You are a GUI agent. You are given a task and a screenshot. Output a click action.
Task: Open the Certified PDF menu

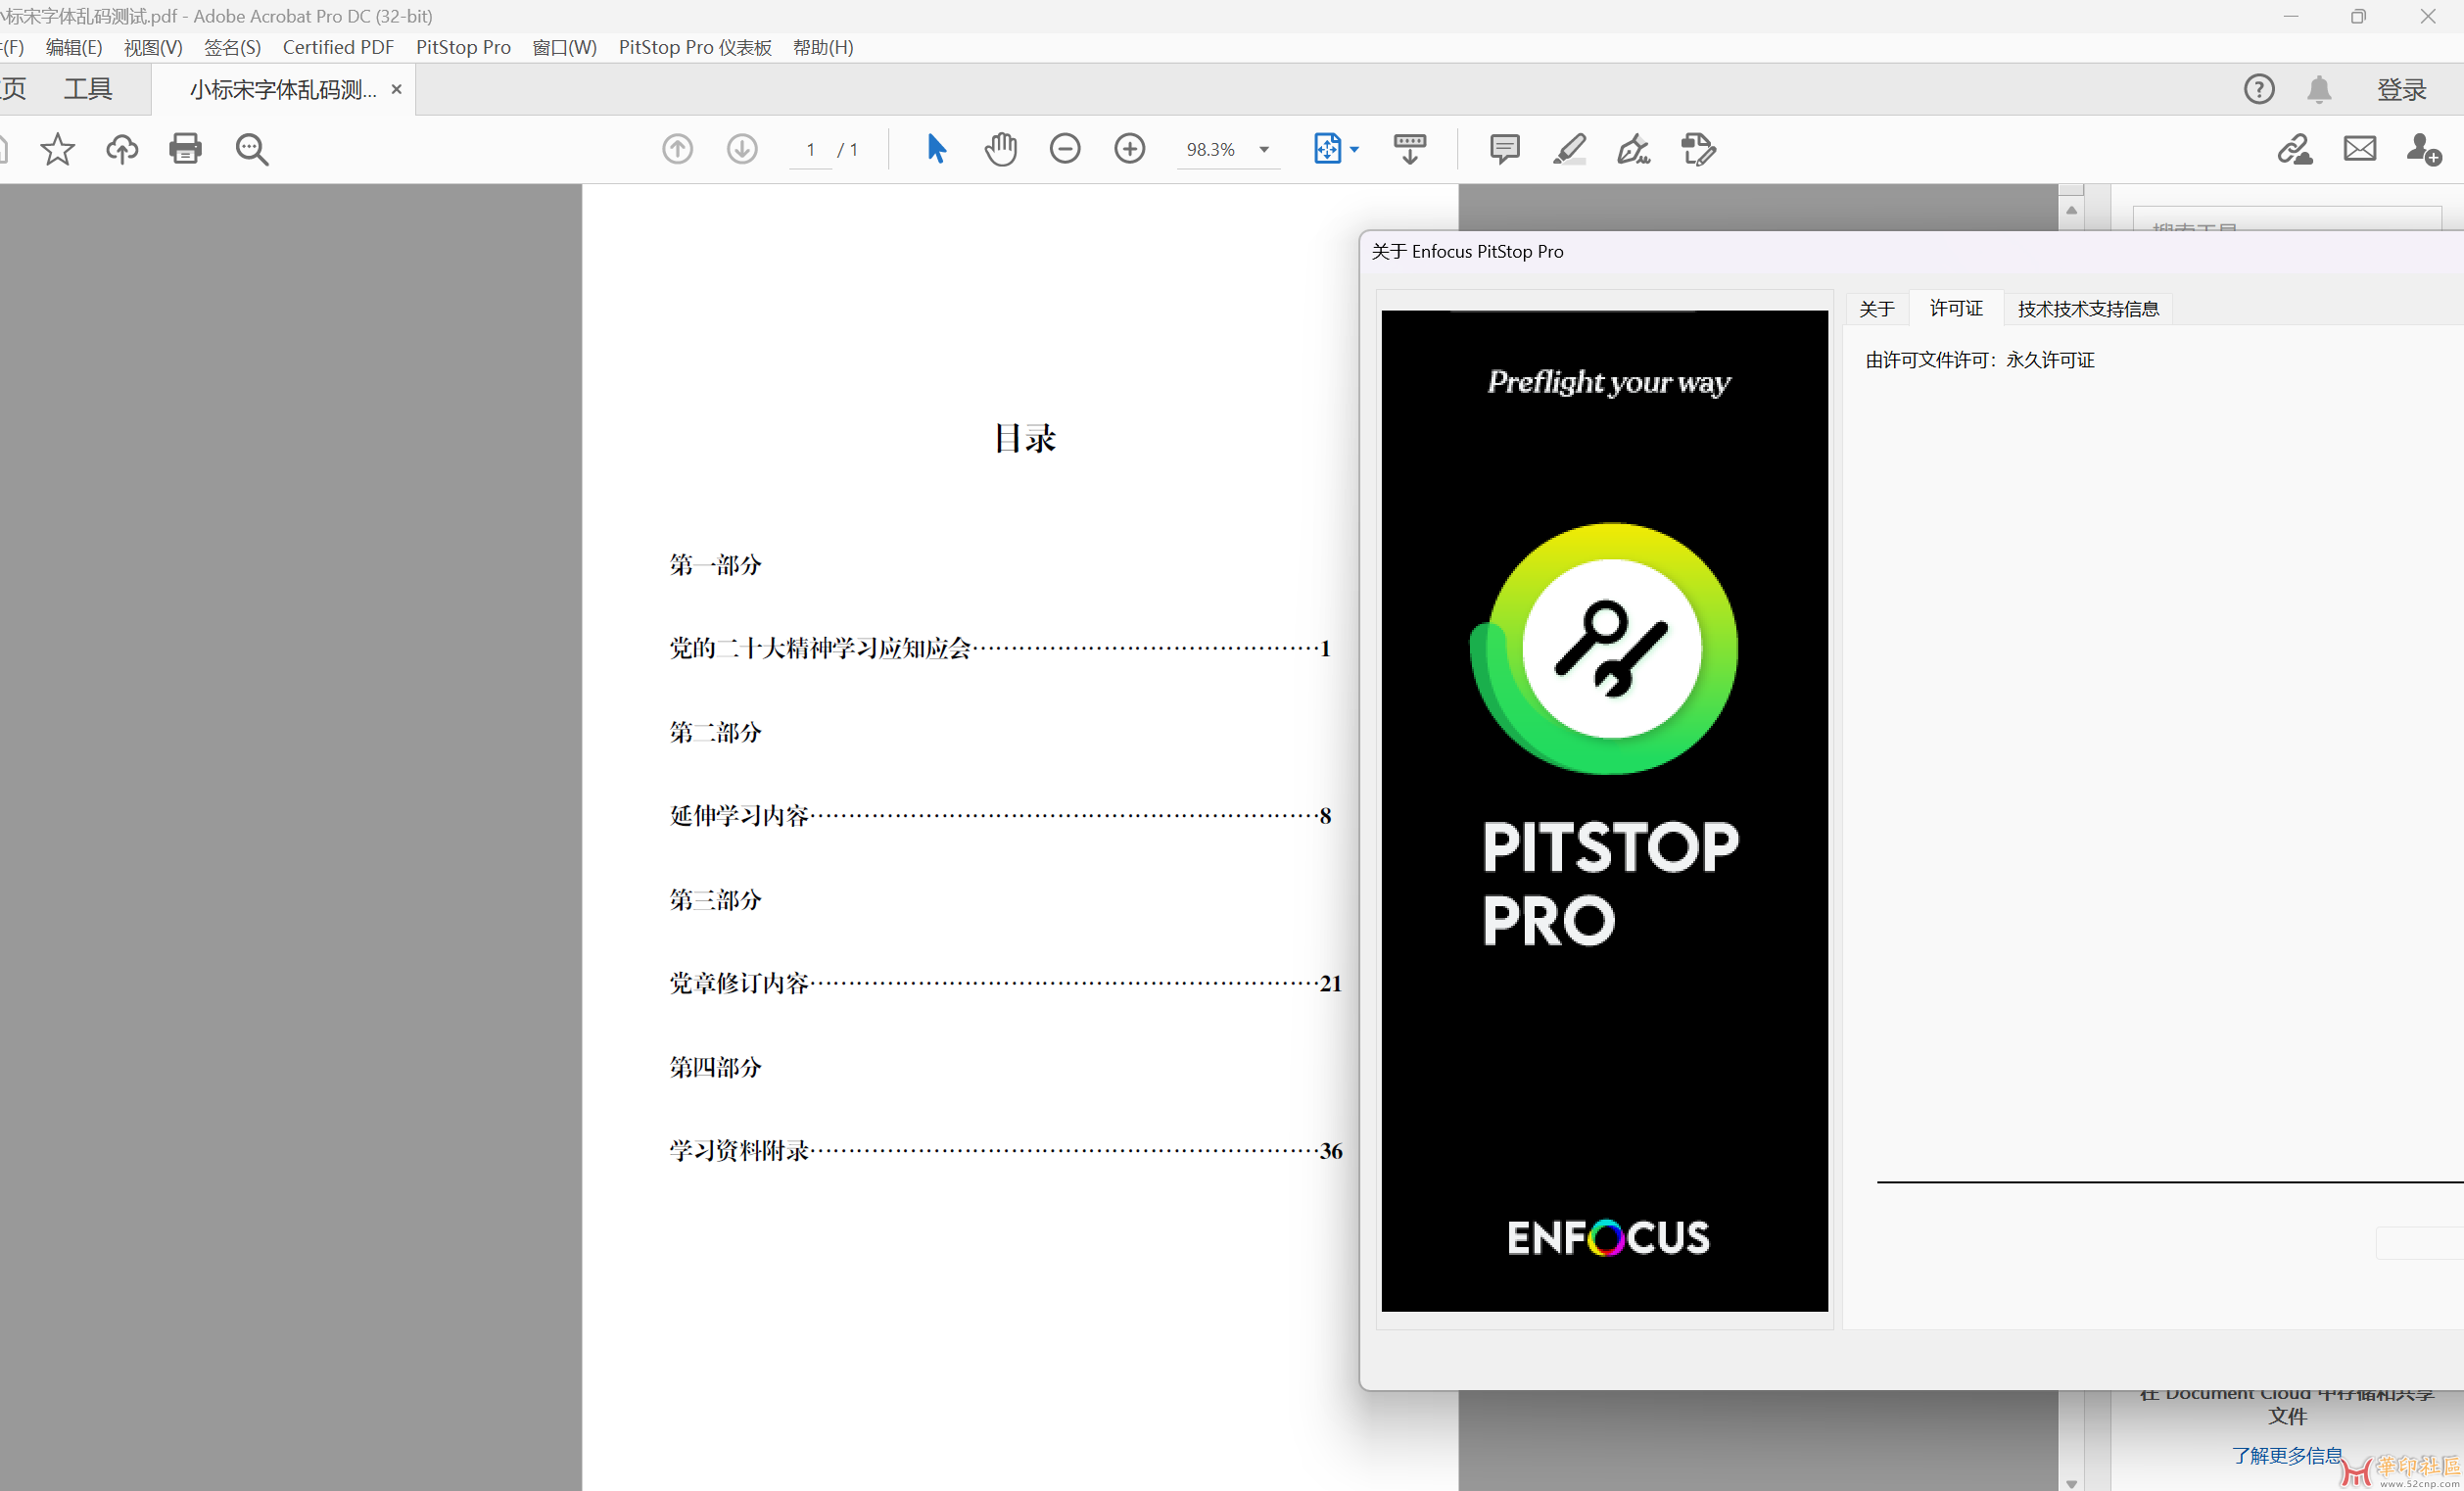(x=338, y=47)
